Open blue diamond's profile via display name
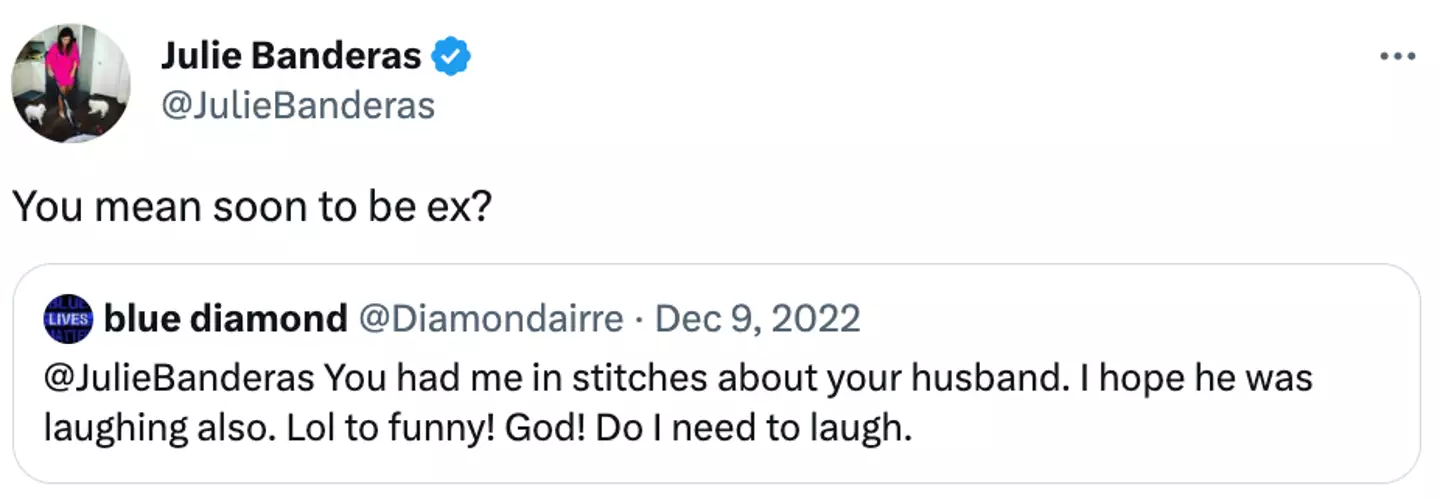Image resolution: width=1440 pixels, height=498 pixels. pyautogui.click(x=225, y=319)
